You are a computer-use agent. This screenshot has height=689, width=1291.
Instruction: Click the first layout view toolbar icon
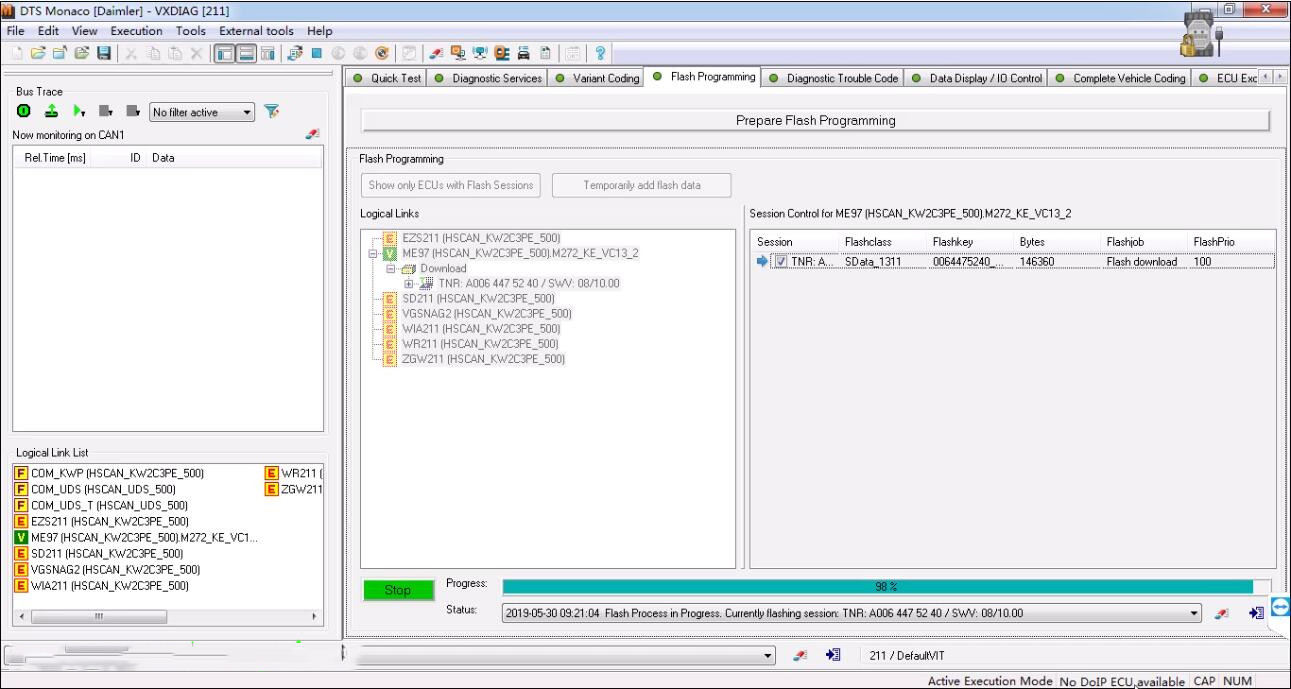(226, 53)
